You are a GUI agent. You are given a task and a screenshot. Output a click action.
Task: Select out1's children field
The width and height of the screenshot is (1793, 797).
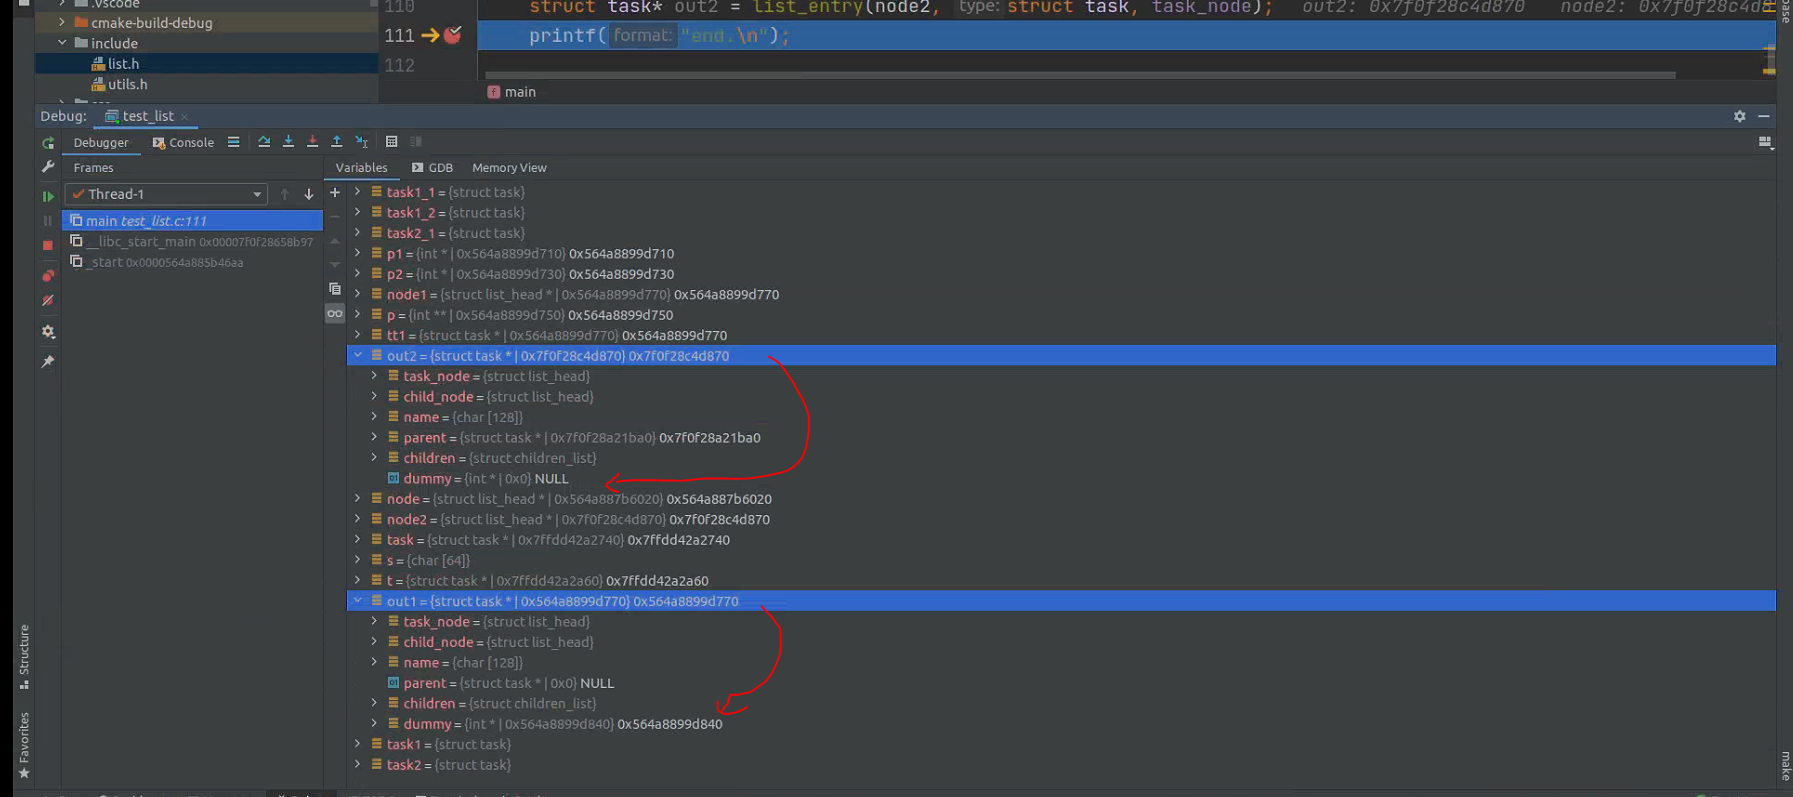(x=1061, y=703)
